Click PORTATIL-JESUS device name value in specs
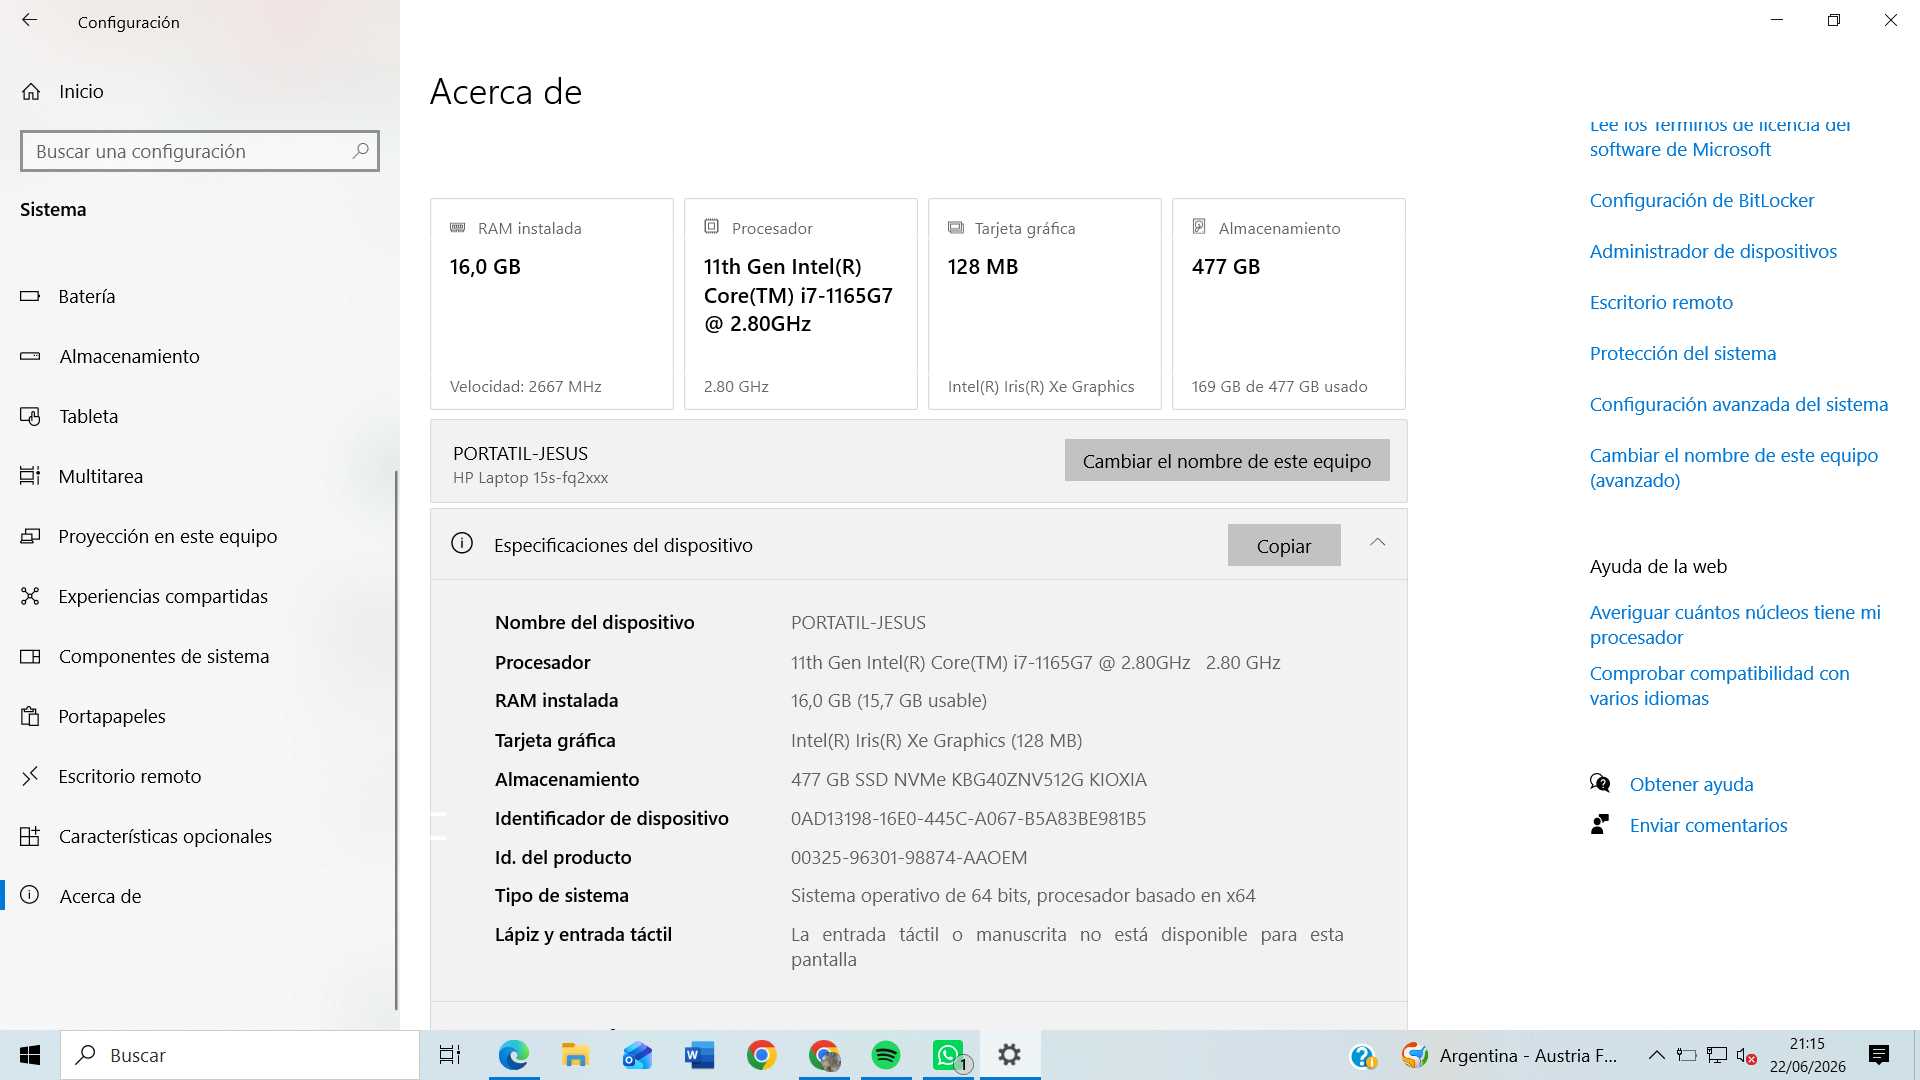 coord(858,622)
